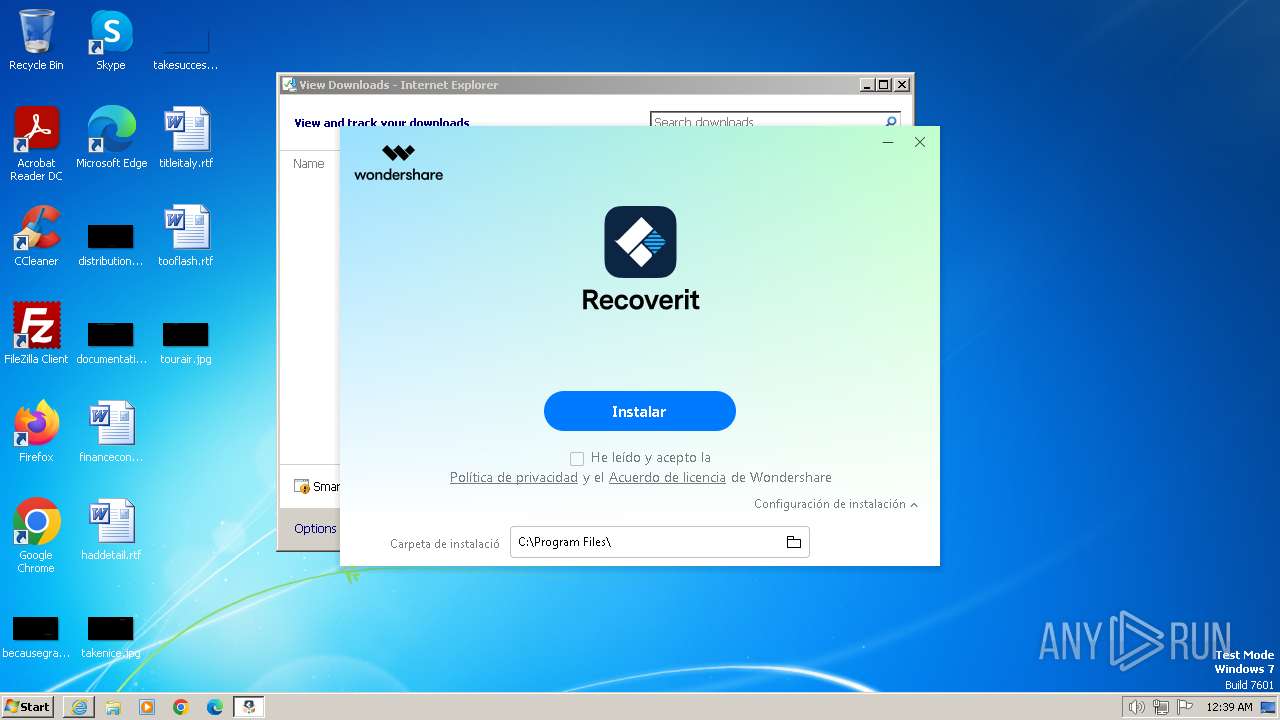The width and height of the screenshot is (1280, 720).
Task: Click Edge icon in taskbar
Action: tap(215, 707)
